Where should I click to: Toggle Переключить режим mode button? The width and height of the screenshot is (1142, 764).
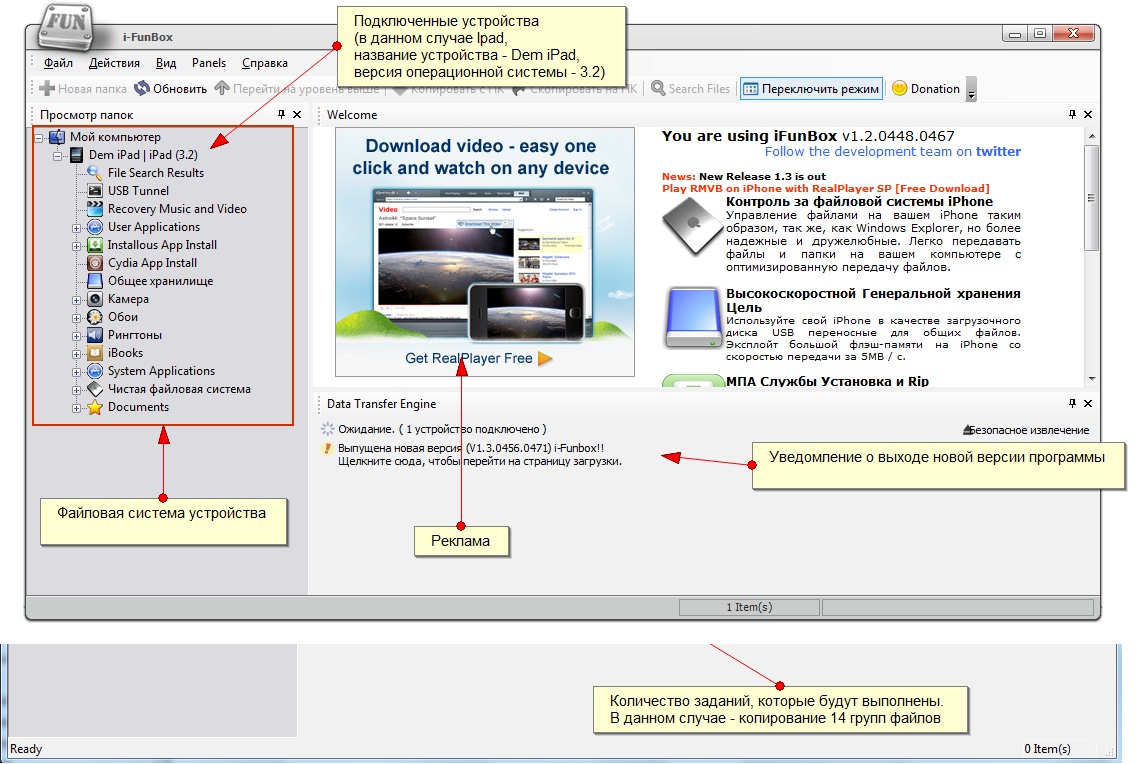(811, 89)
